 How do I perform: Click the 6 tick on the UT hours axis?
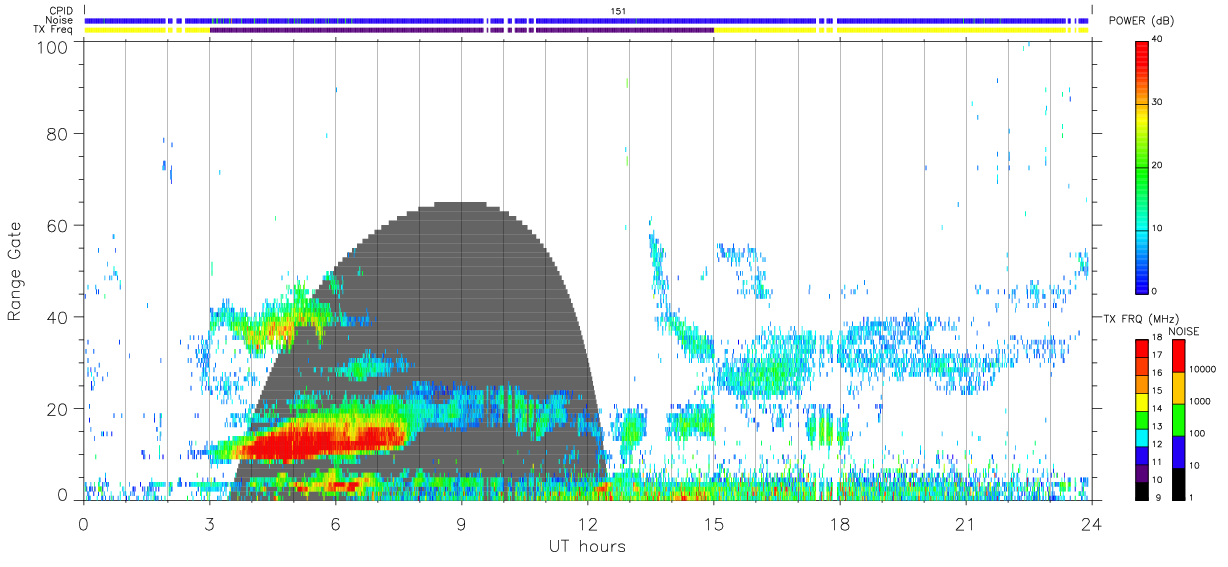pyautogui.click(x=335, y=523)
